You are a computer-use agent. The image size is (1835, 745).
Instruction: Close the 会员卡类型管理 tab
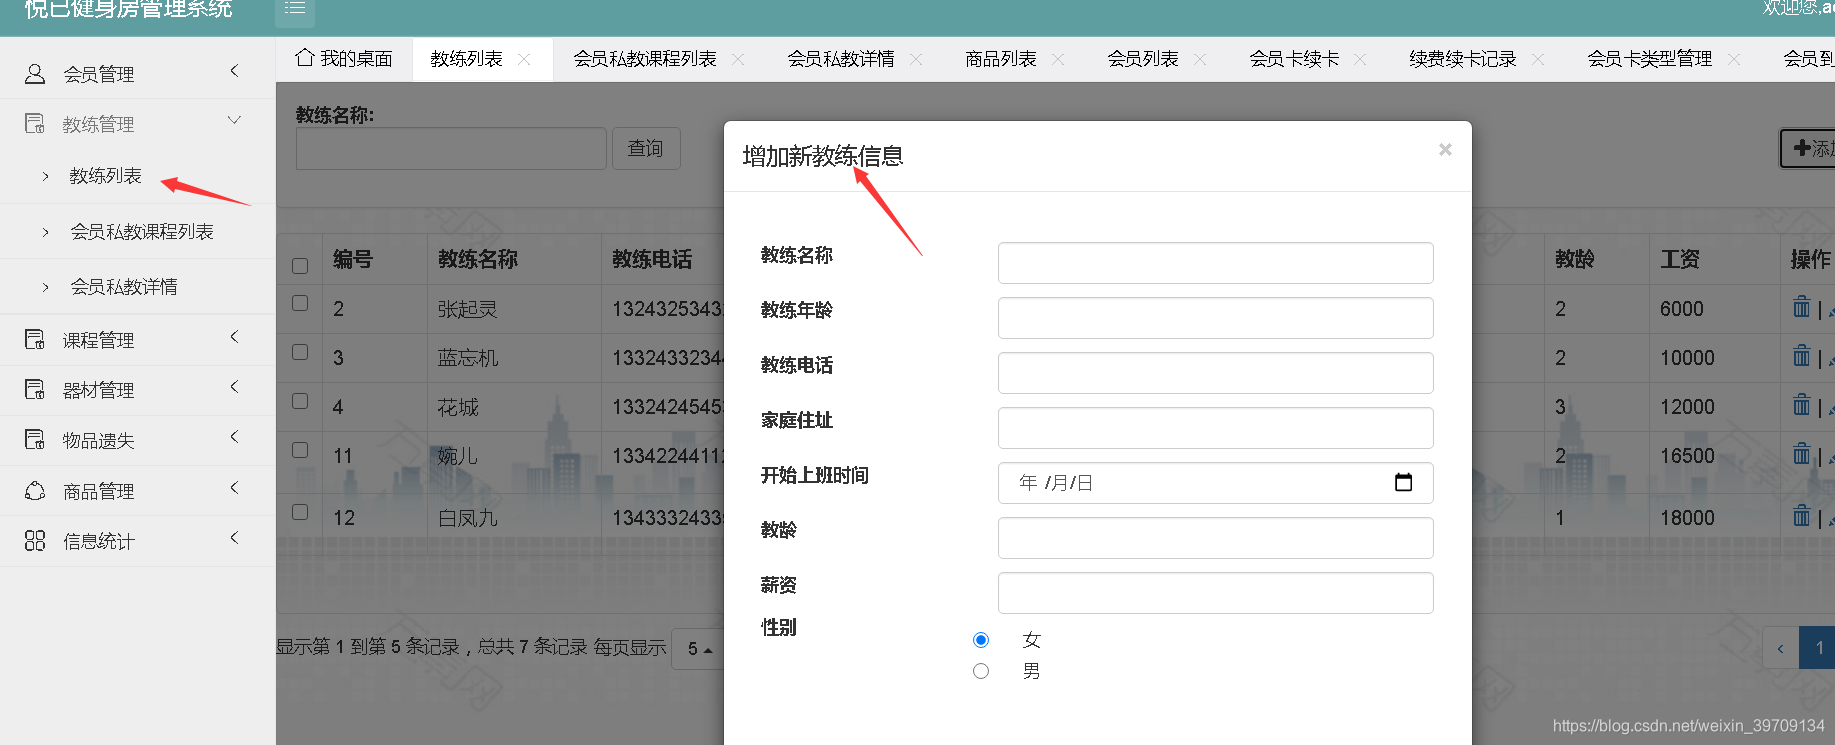tap(1734, 60)
